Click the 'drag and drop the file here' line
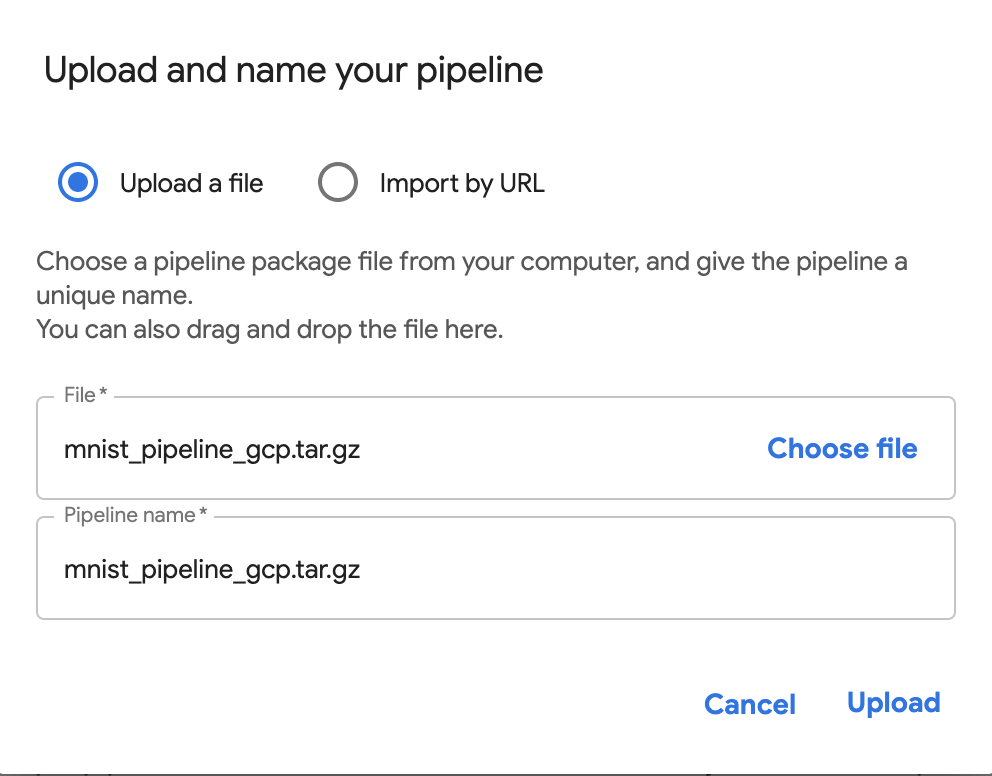 [x=270, y=328]
